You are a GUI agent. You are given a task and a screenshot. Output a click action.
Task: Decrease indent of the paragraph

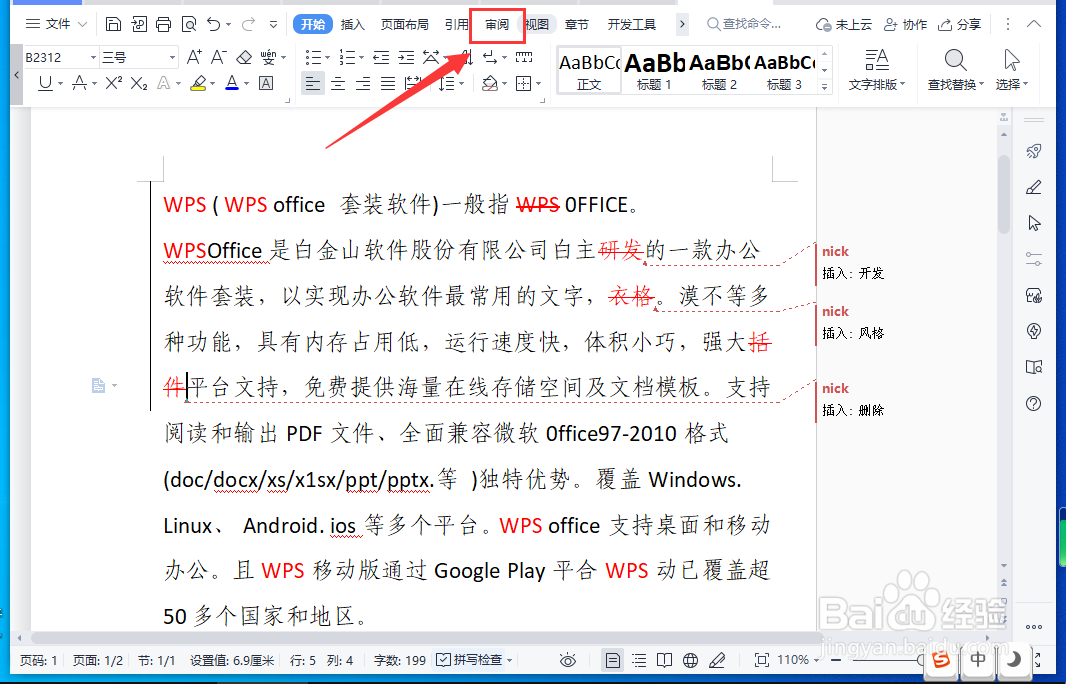pos(381,57)
